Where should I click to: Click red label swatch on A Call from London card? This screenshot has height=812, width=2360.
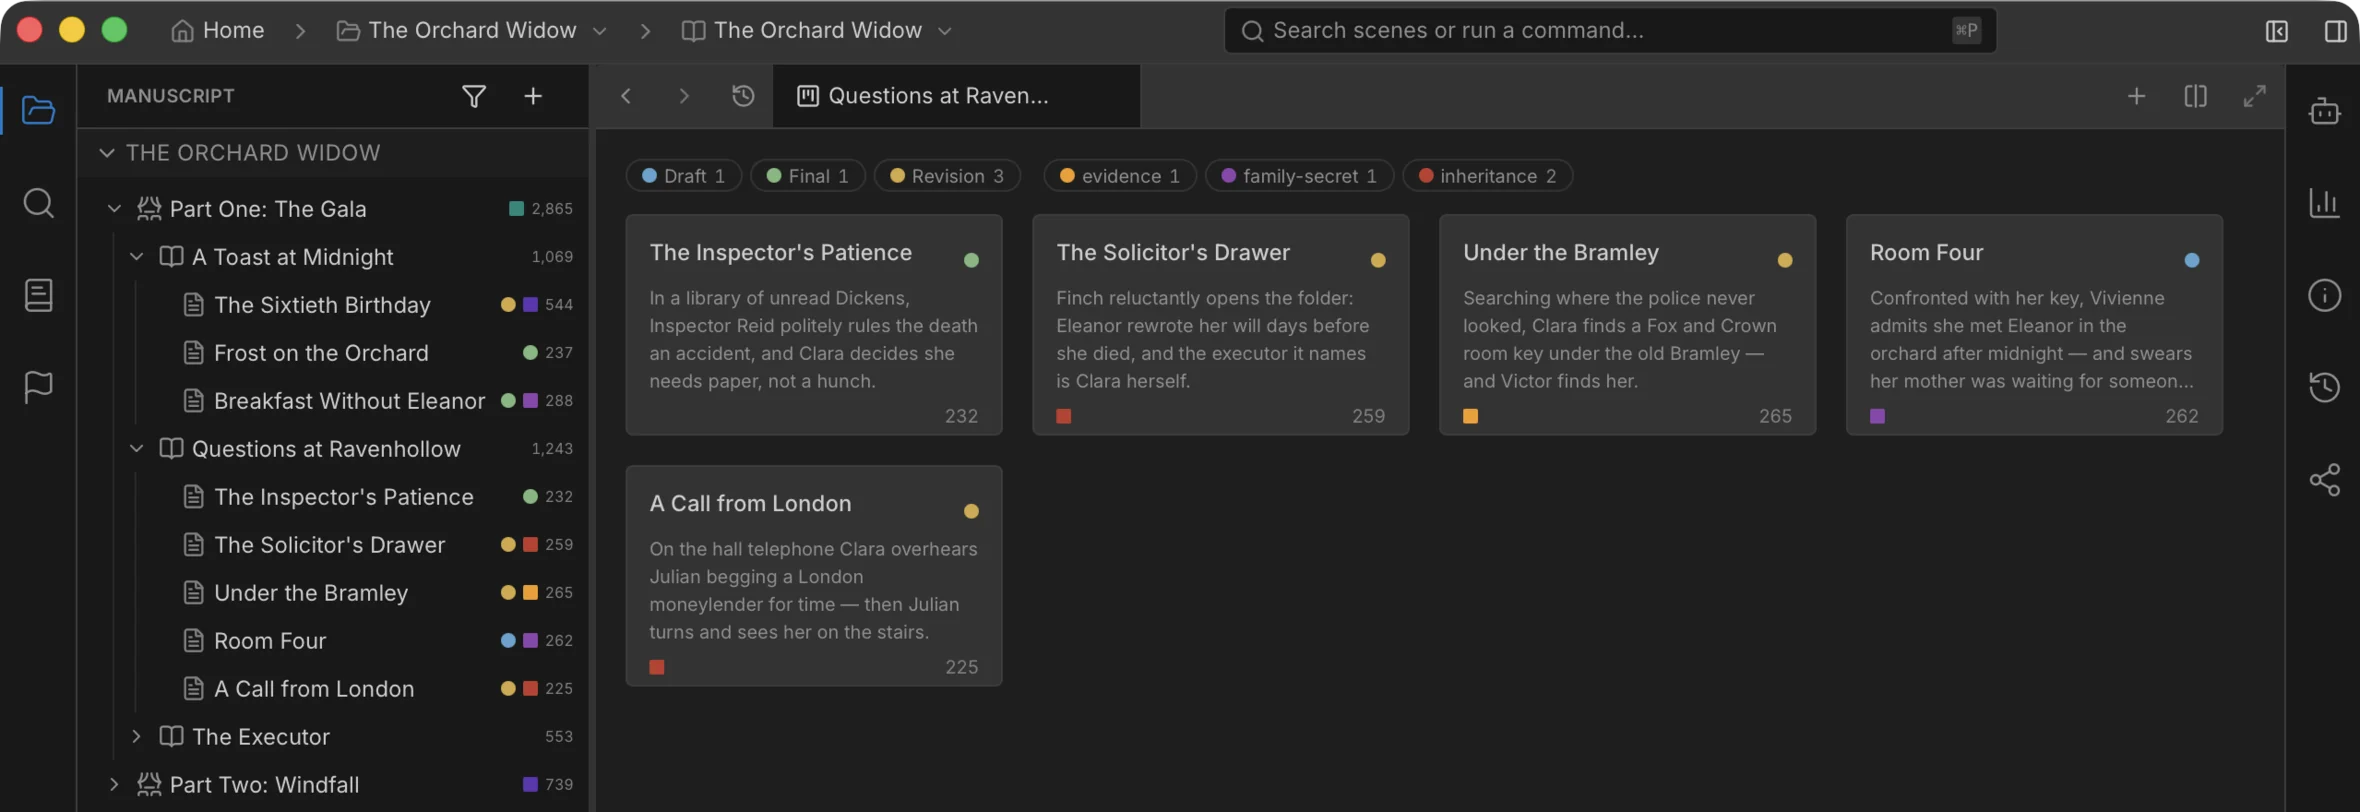(657, 667)
